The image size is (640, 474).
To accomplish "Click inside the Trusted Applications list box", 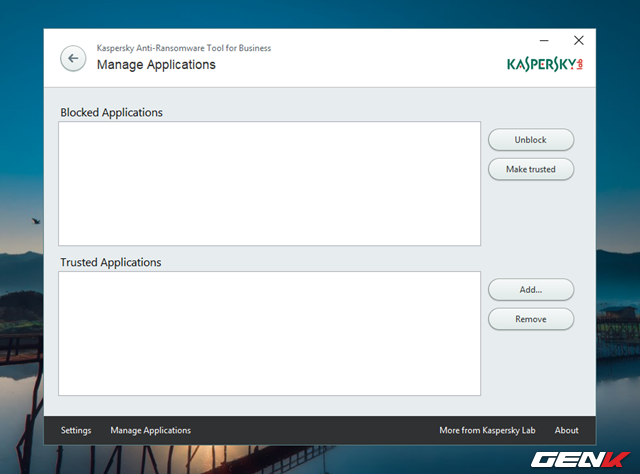I will coord(269,333).
